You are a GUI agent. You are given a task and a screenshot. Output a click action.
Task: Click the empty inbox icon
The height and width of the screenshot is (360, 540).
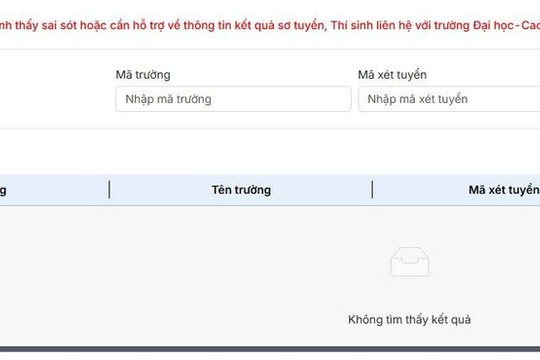click(410, 262)
